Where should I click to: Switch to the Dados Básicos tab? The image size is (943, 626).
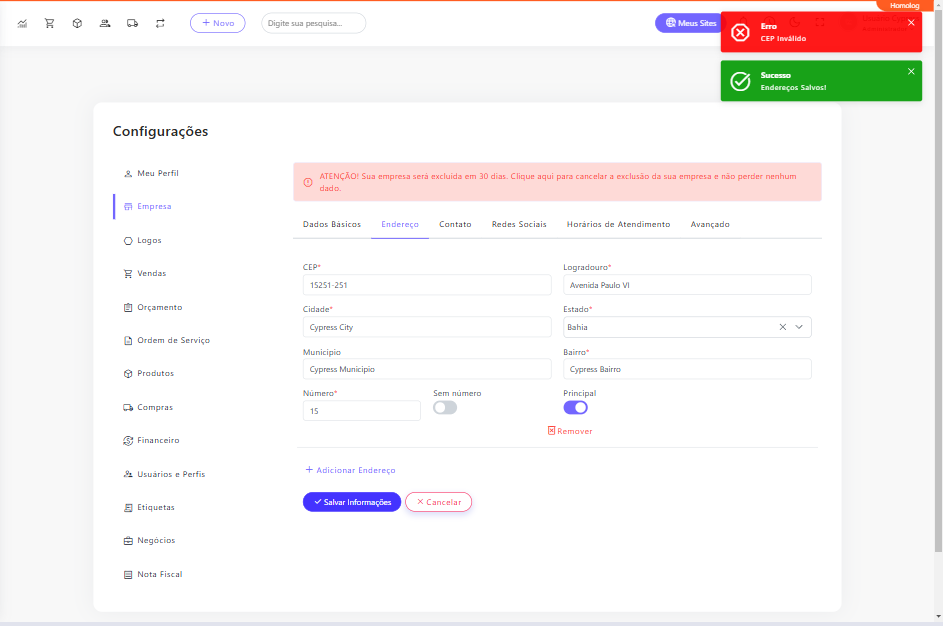point(332,224)
